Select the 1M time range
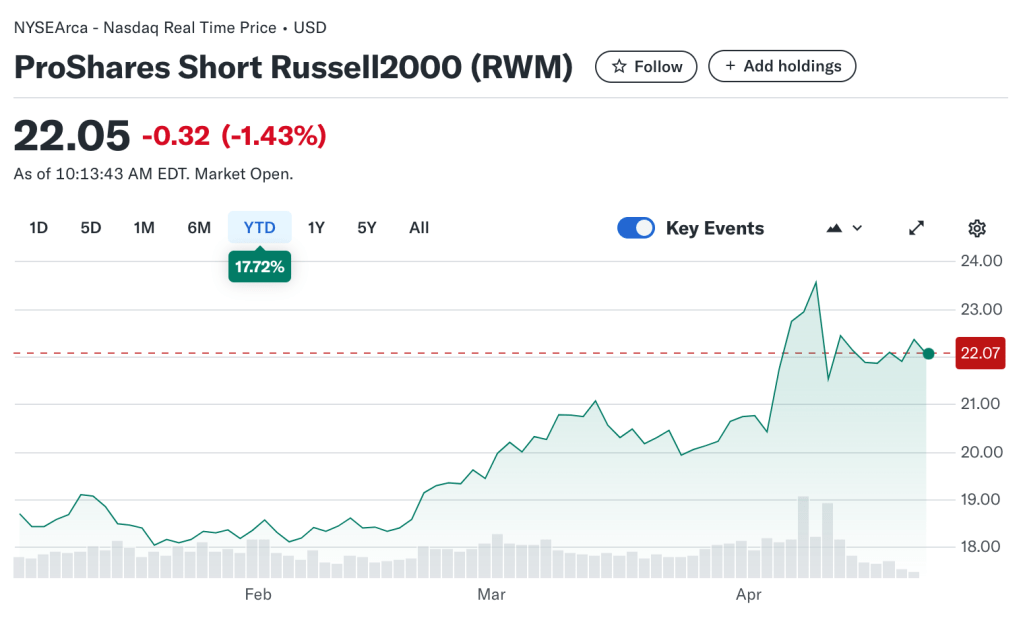Viewport: 1023px width, 624px height. point(144,228)
